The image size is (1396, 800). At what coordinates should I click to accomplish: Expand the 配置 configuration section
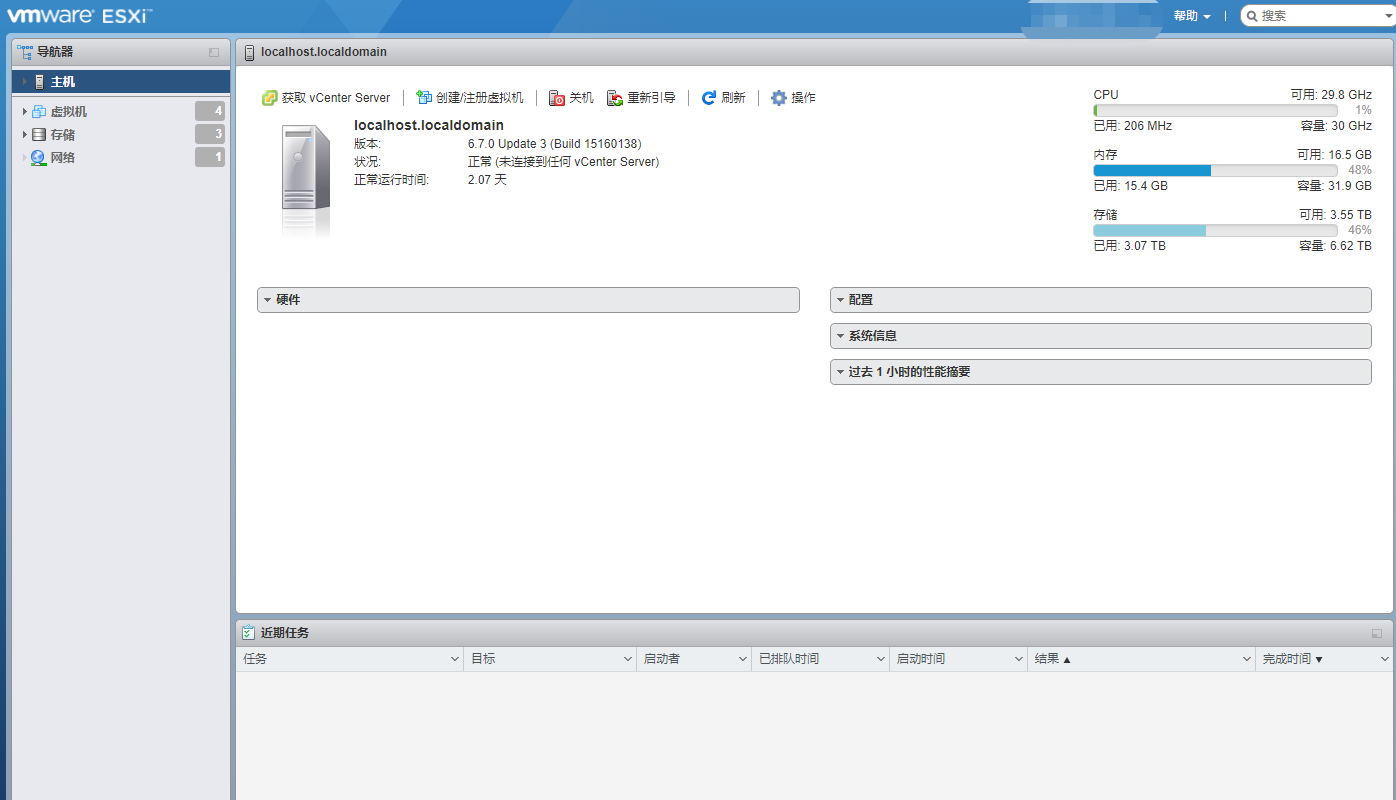(1100, 300)
